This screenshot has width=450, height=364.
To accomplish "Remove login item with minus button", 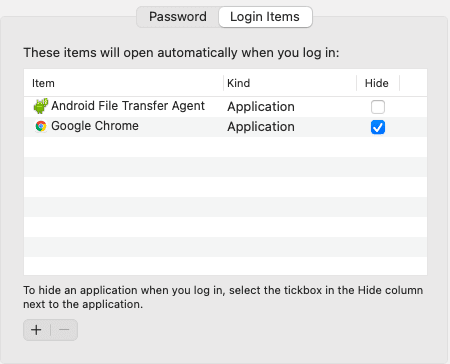I will click(64, 330).
